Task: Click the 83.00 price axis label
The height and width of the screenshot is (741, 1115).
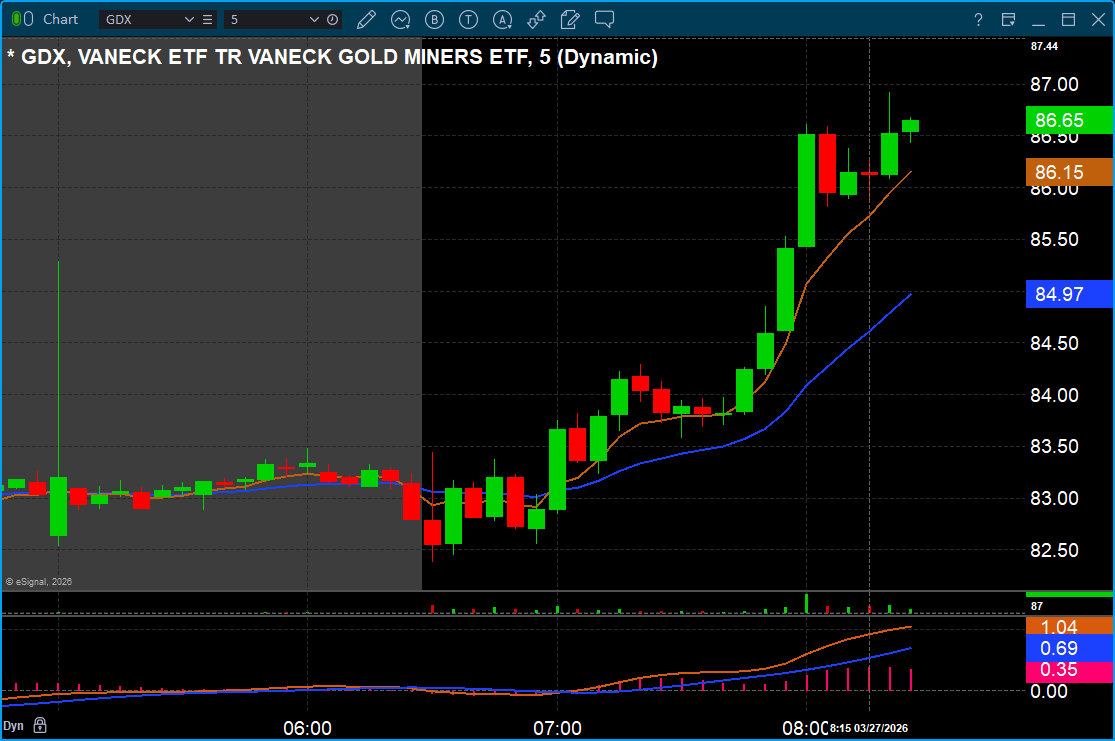Action: [x=1055, y=499]
